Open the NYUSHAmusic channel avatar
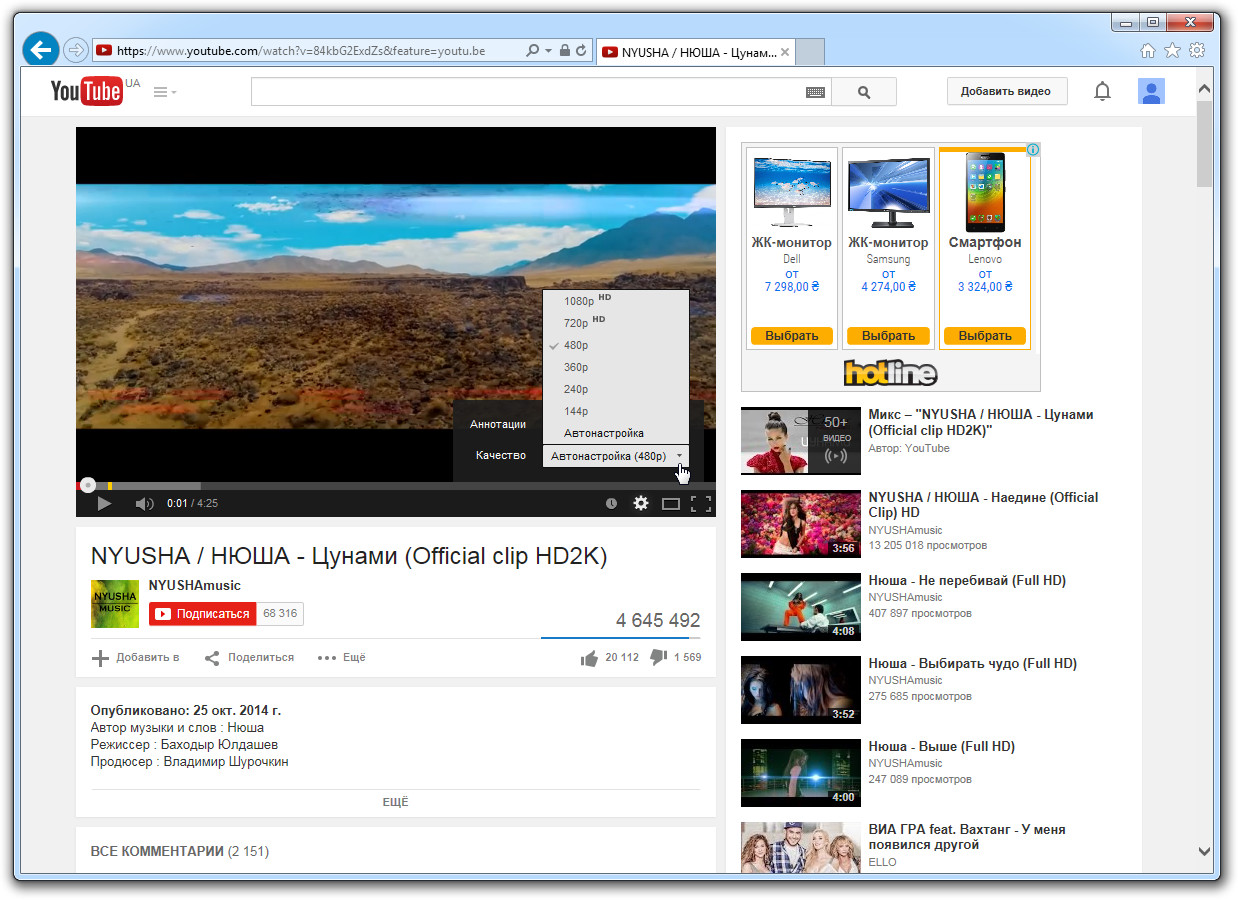This screenshot has height=900, width=1238. coord(115,603)
